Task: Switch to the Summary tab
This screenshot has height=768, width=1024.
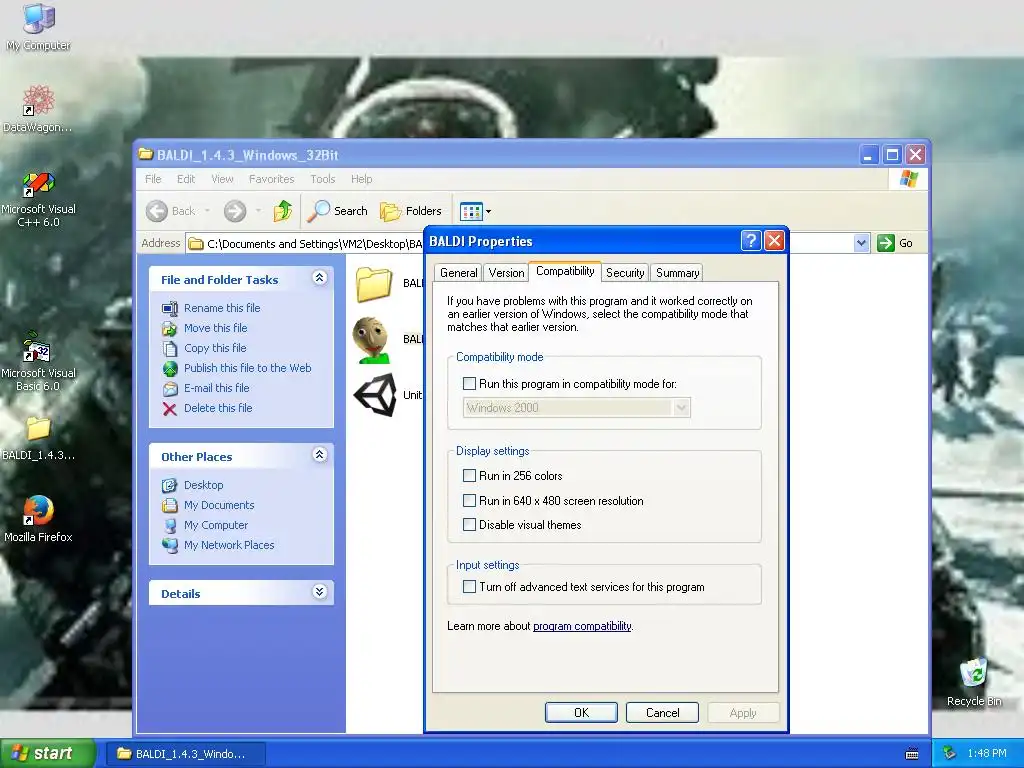Action: click(677, 273)
